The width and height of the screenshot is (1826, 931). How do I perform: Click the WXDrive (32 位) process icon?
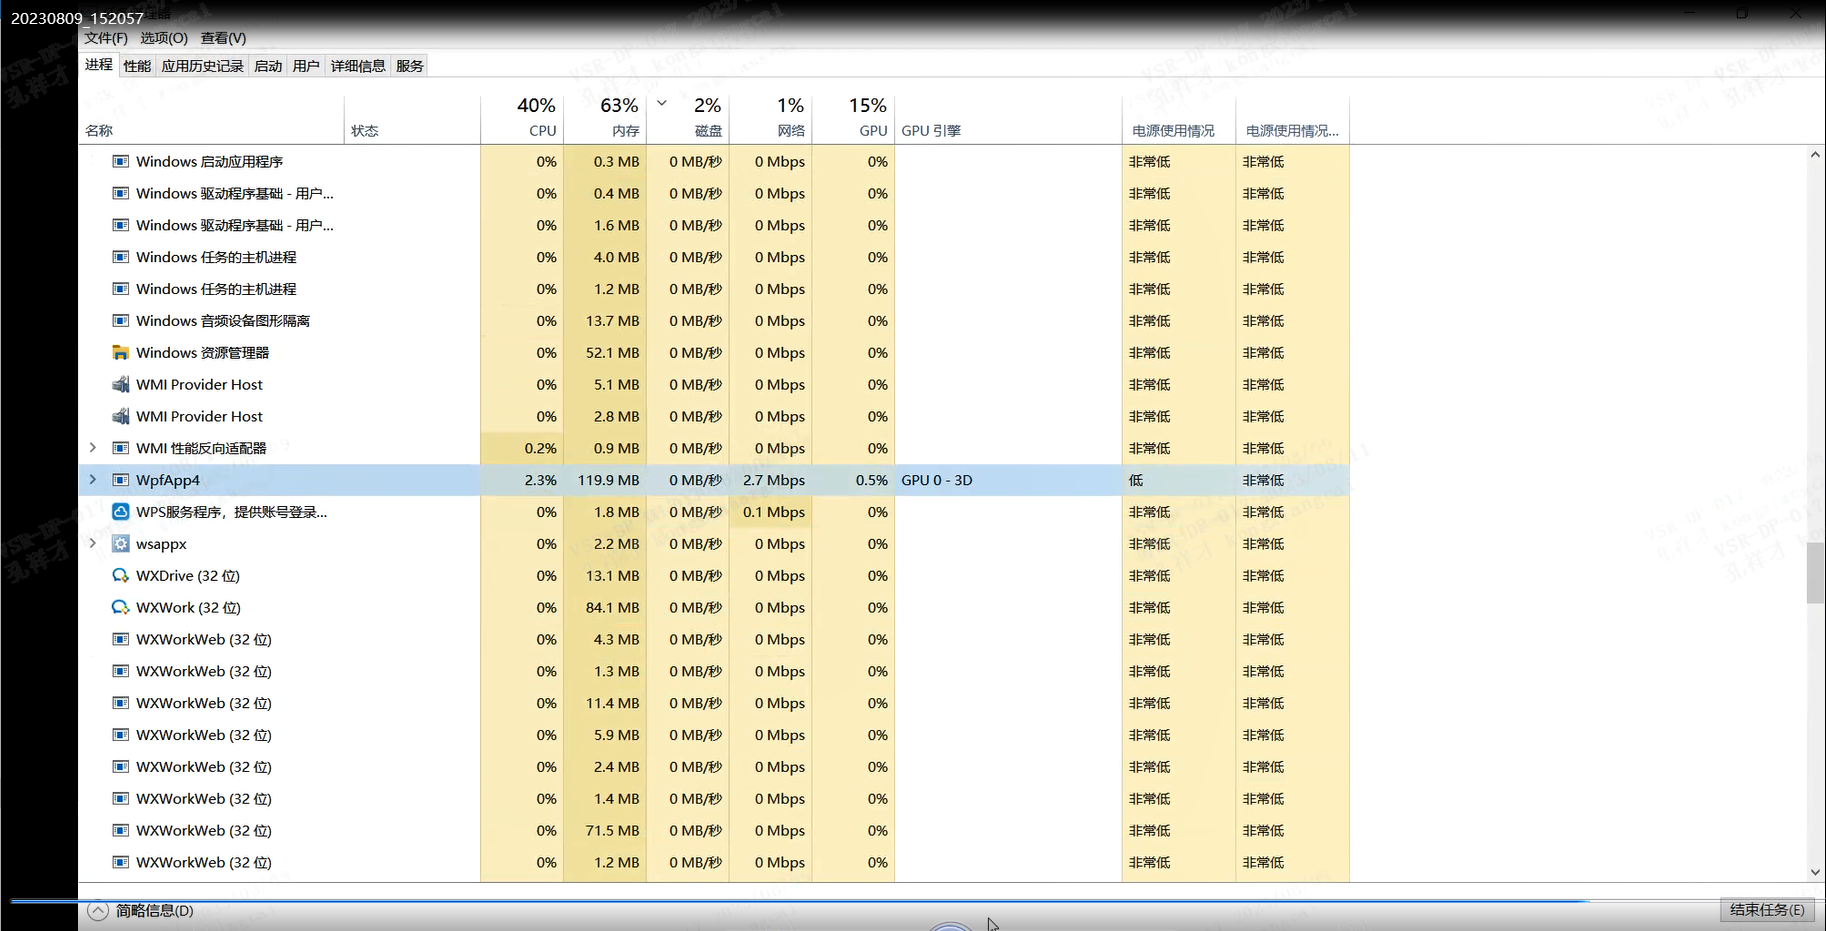point(120,576)
